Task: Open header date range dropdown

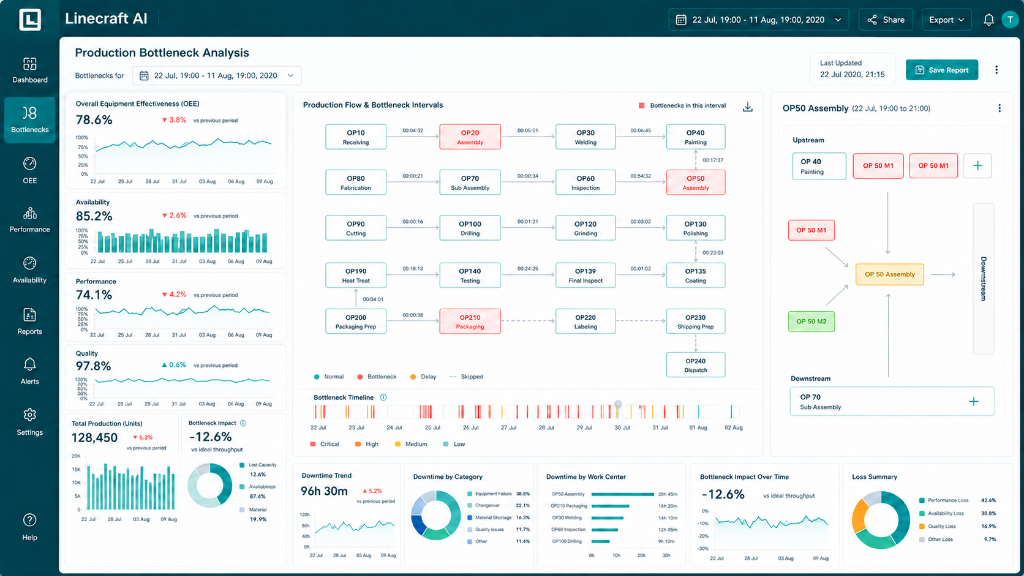Action: pyautogui.click(x=758, y=20)
